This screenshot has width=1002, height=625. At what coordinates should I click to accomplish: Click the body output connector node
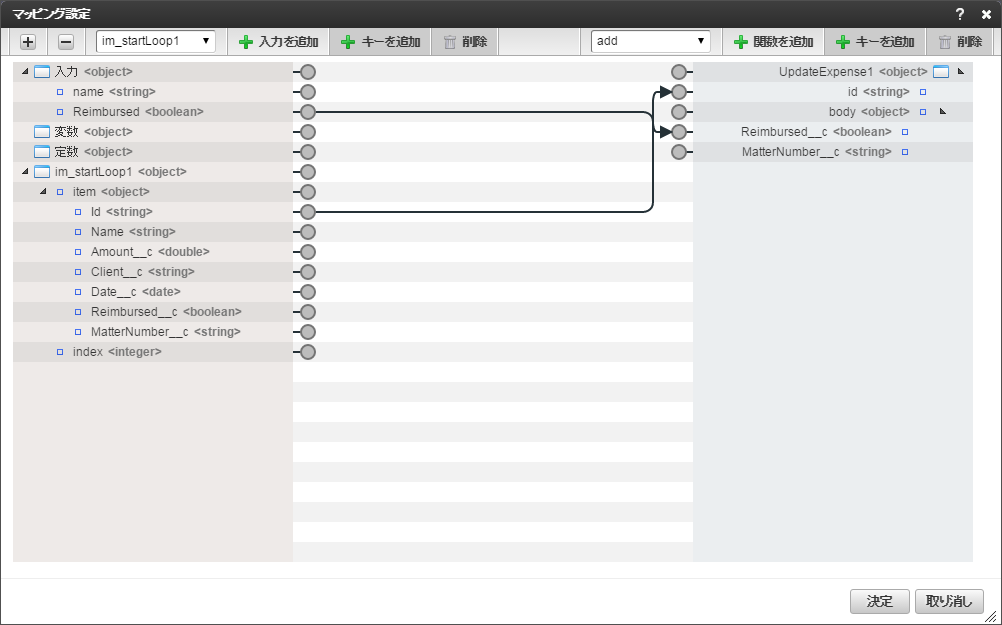[x=679, y=112]
